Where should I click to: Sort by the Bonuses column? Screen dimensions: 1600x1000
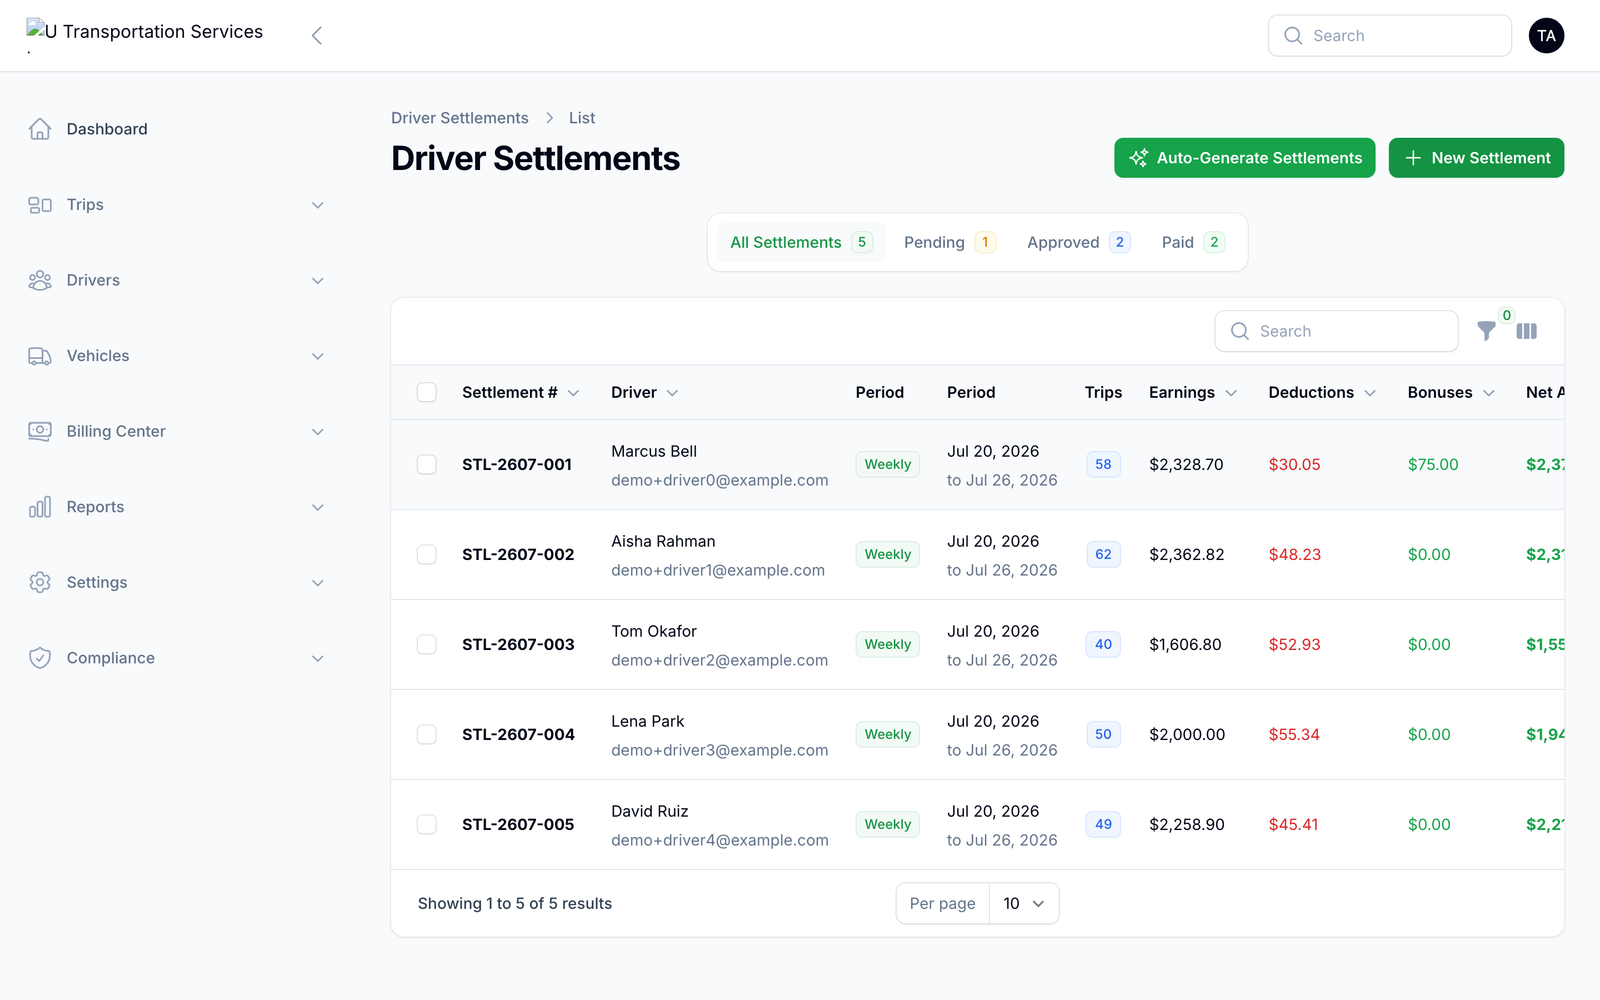[1451, 392]
